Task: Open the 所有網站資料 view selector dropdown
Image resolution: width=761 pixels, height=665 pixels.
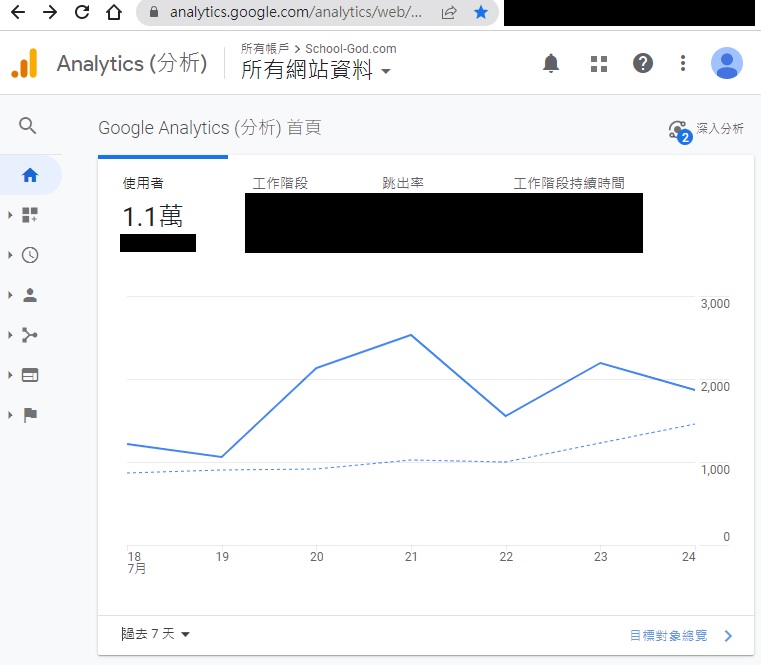Action: pos(315,69)
